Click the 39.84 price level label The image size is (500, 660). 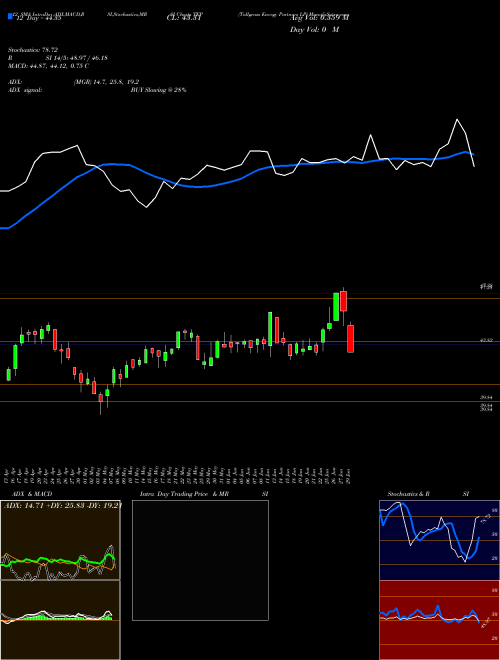(x=487, y=397)
